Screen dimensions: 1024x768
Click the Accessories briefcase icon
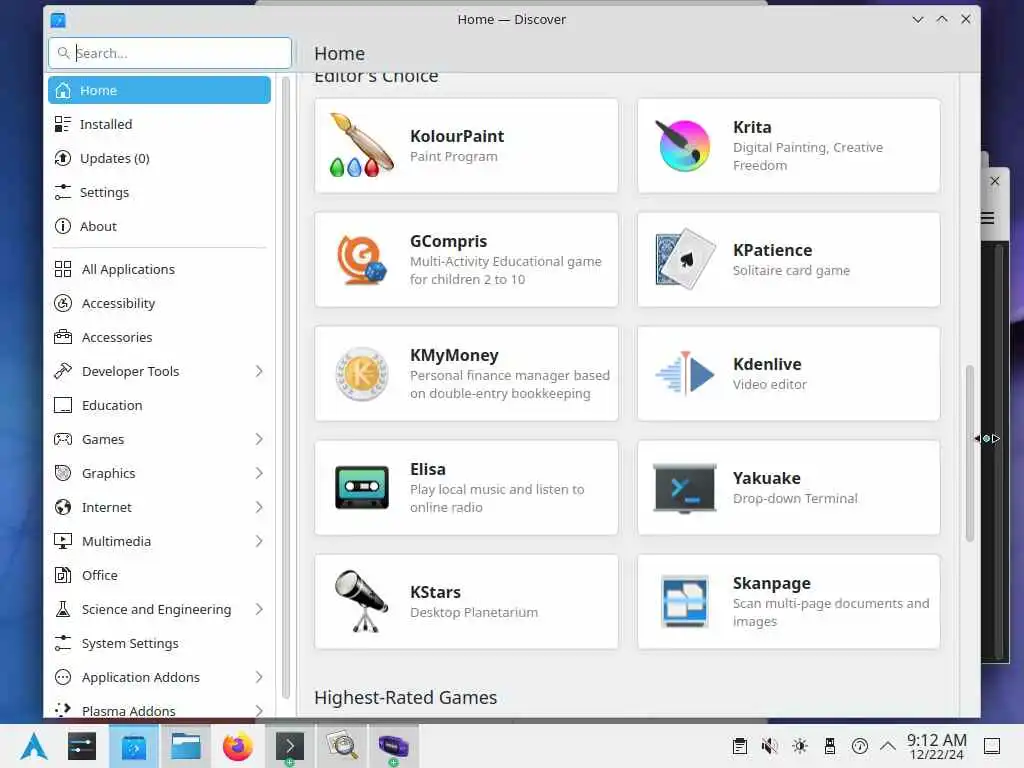[63, 337]
